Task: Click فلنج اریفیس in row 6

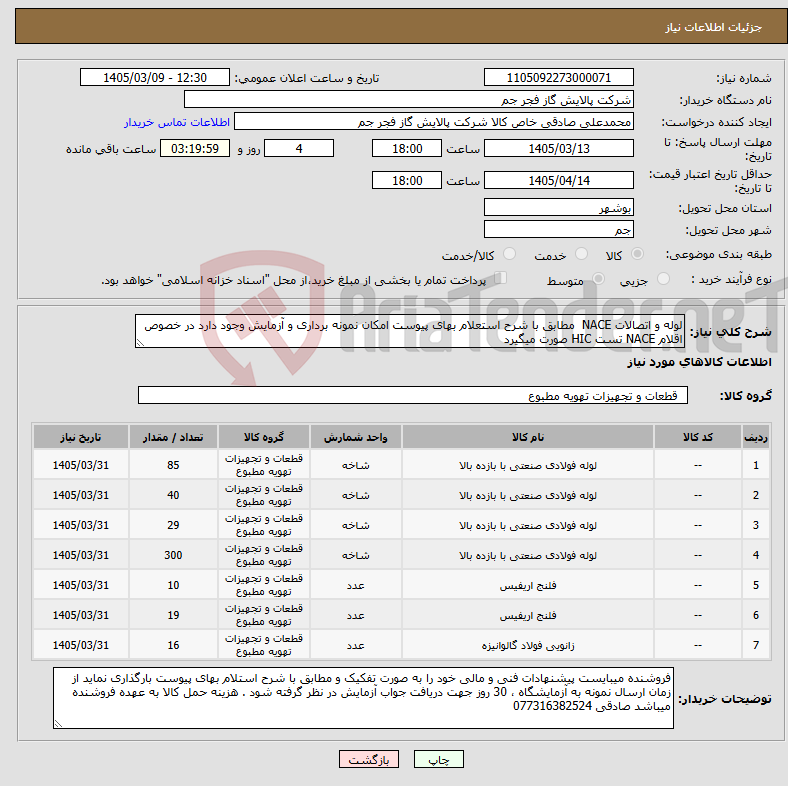Action: click(x=528, y=615)
